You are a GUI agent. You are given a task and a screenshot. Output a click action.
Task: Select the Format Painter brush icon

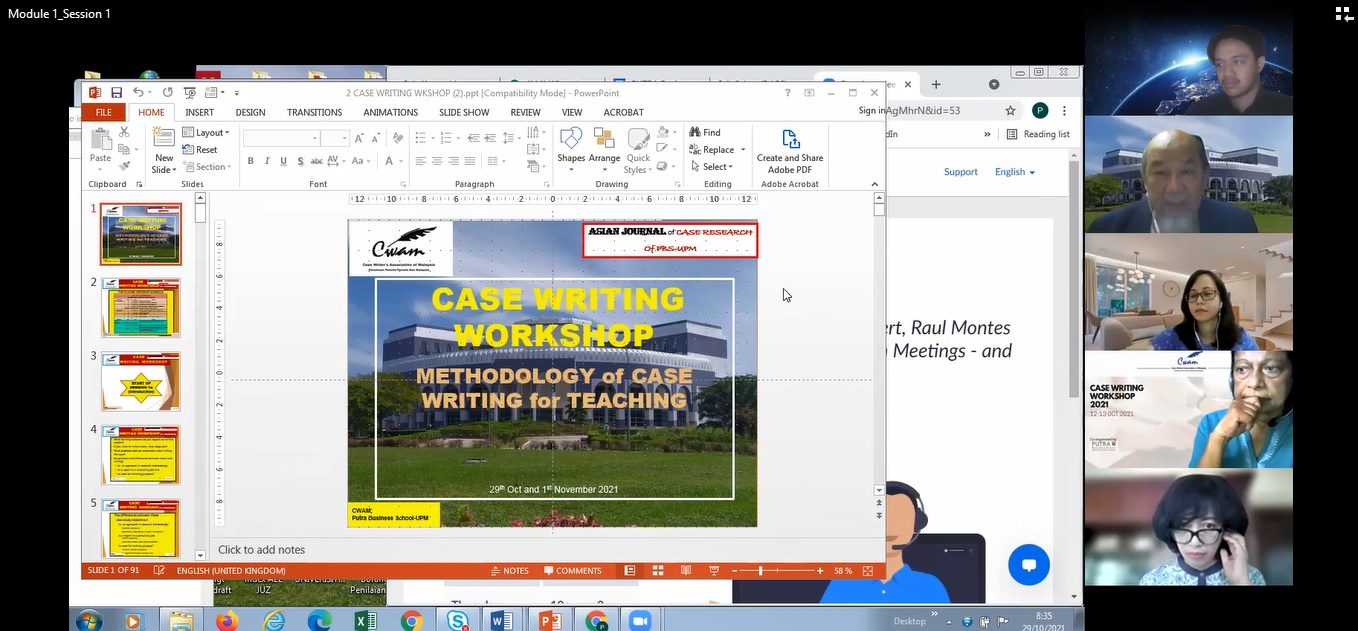tap(124, 166)
